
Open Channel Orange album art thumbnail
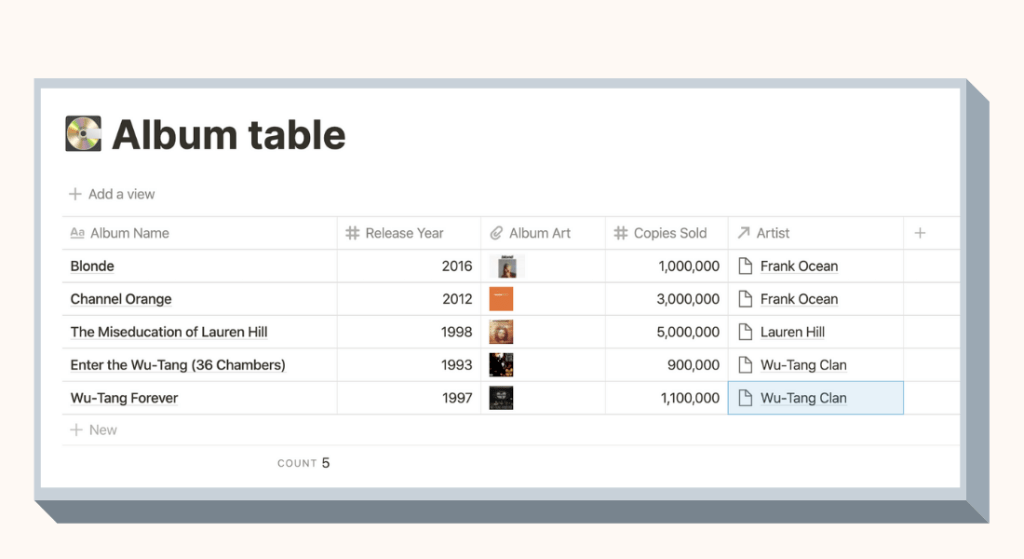[501, 299]
